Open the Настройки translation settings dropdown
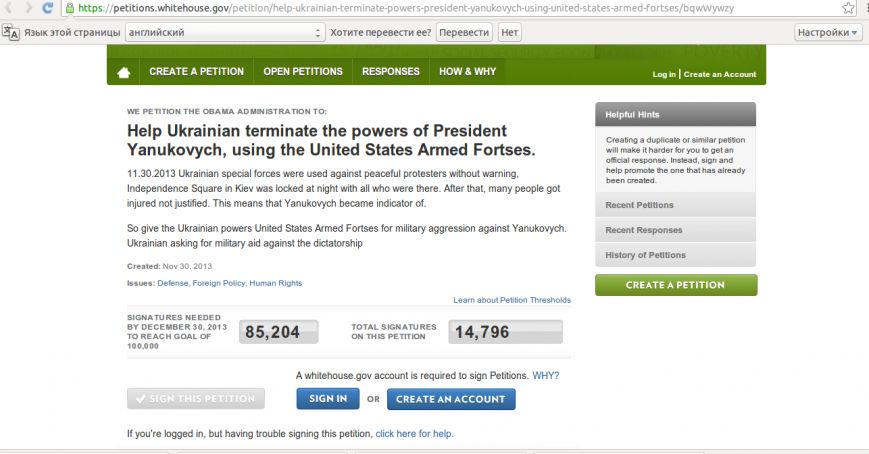Viewport: 869px width, 454px height. [827, 32]
